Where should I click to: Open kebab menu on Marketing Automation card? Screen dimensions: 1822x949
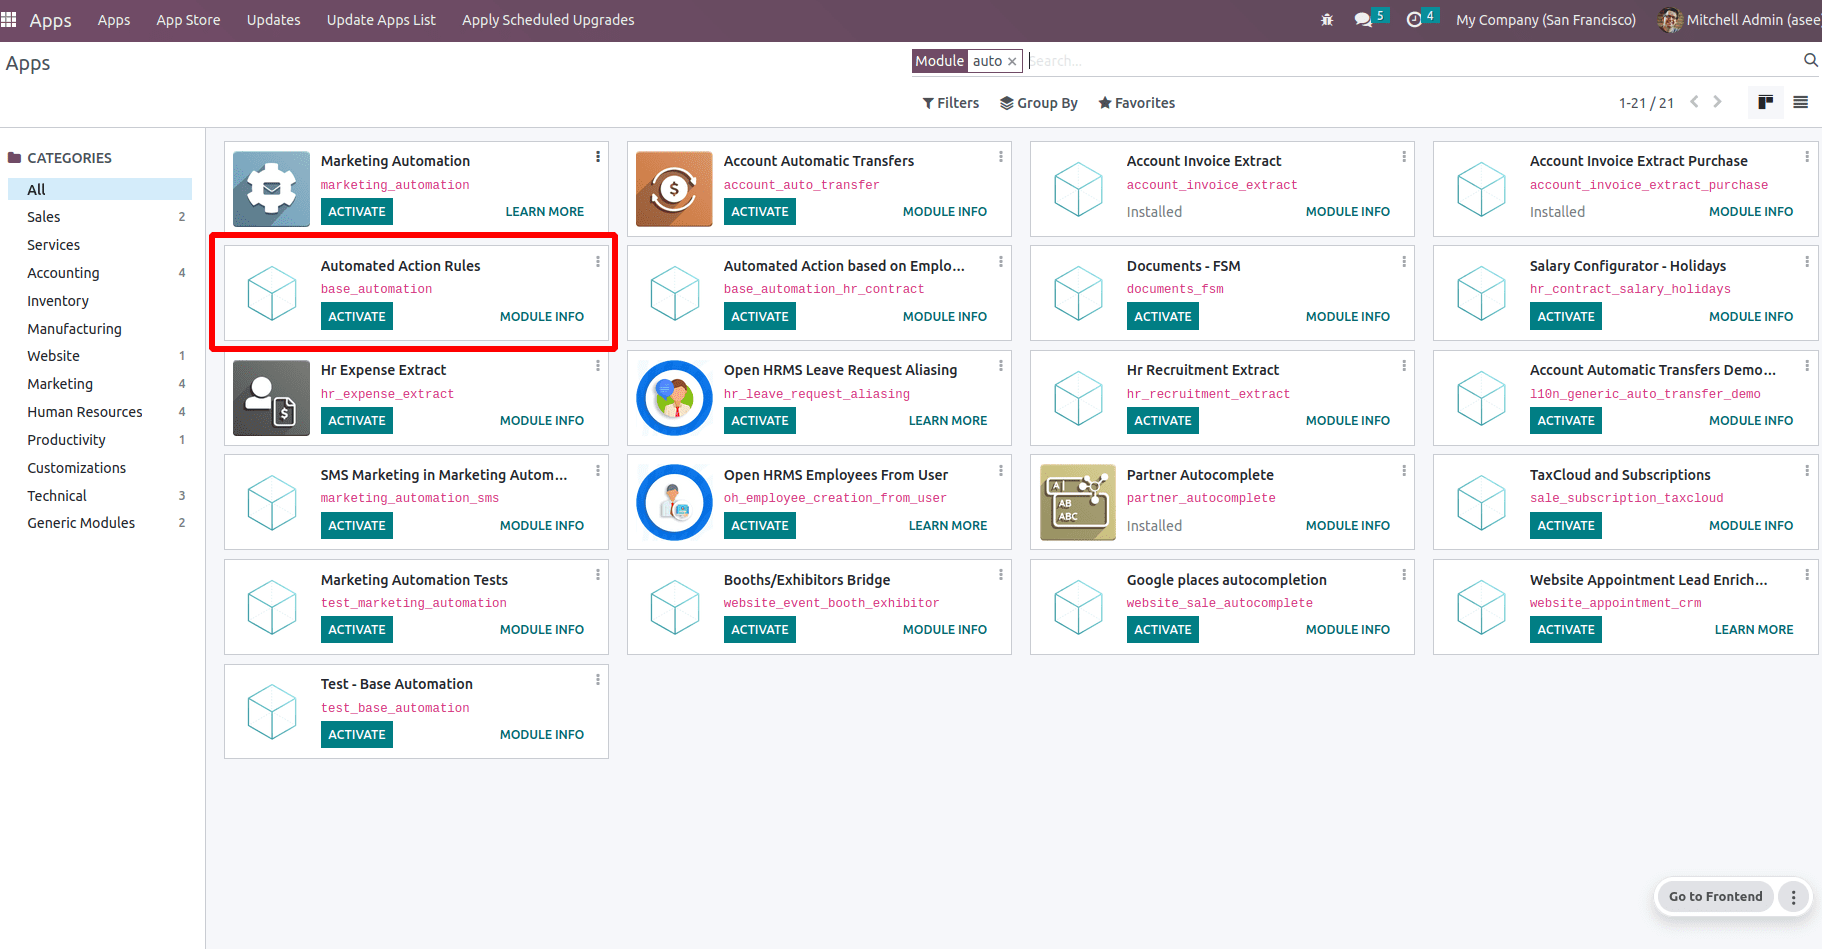598,157
